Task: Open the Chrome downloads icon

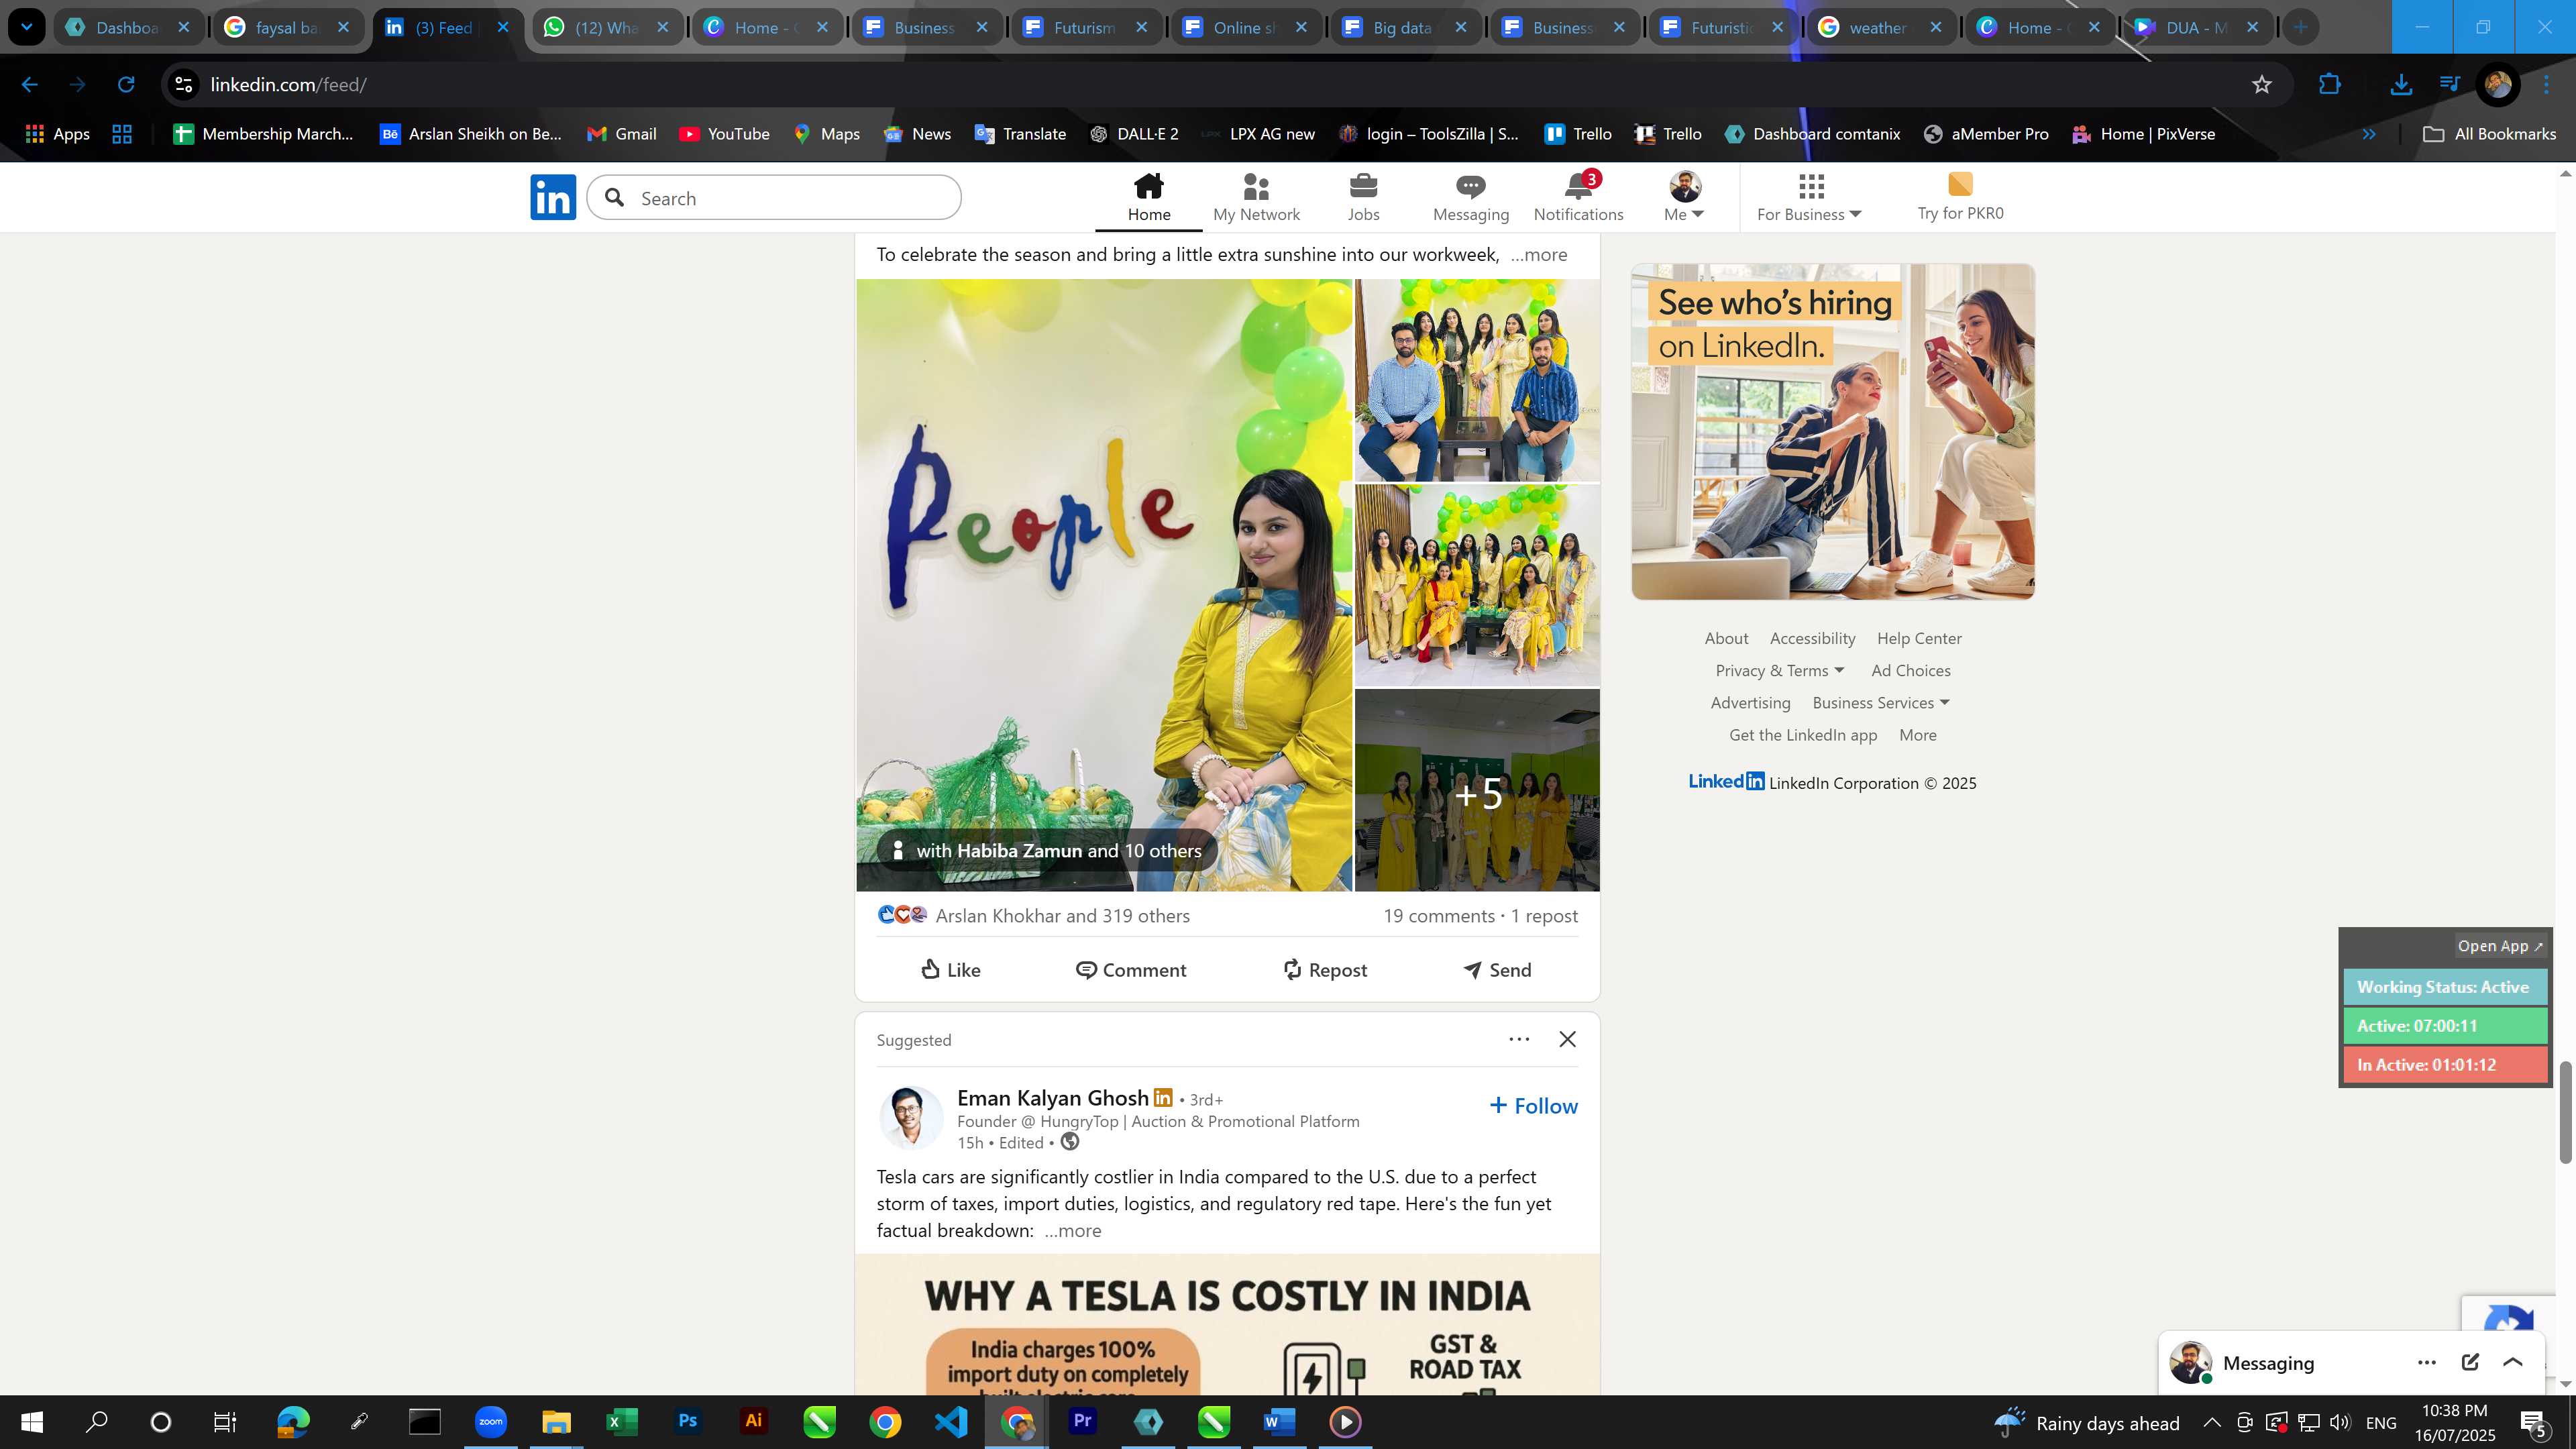Action: pos(2400,85)
